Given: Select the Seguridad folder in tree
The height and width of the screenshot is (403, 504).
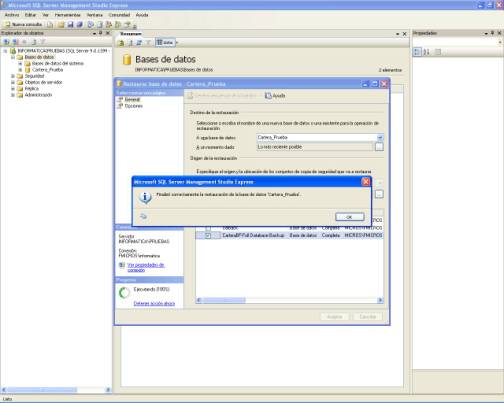Looking at the screenshot, I should (34, 76).
